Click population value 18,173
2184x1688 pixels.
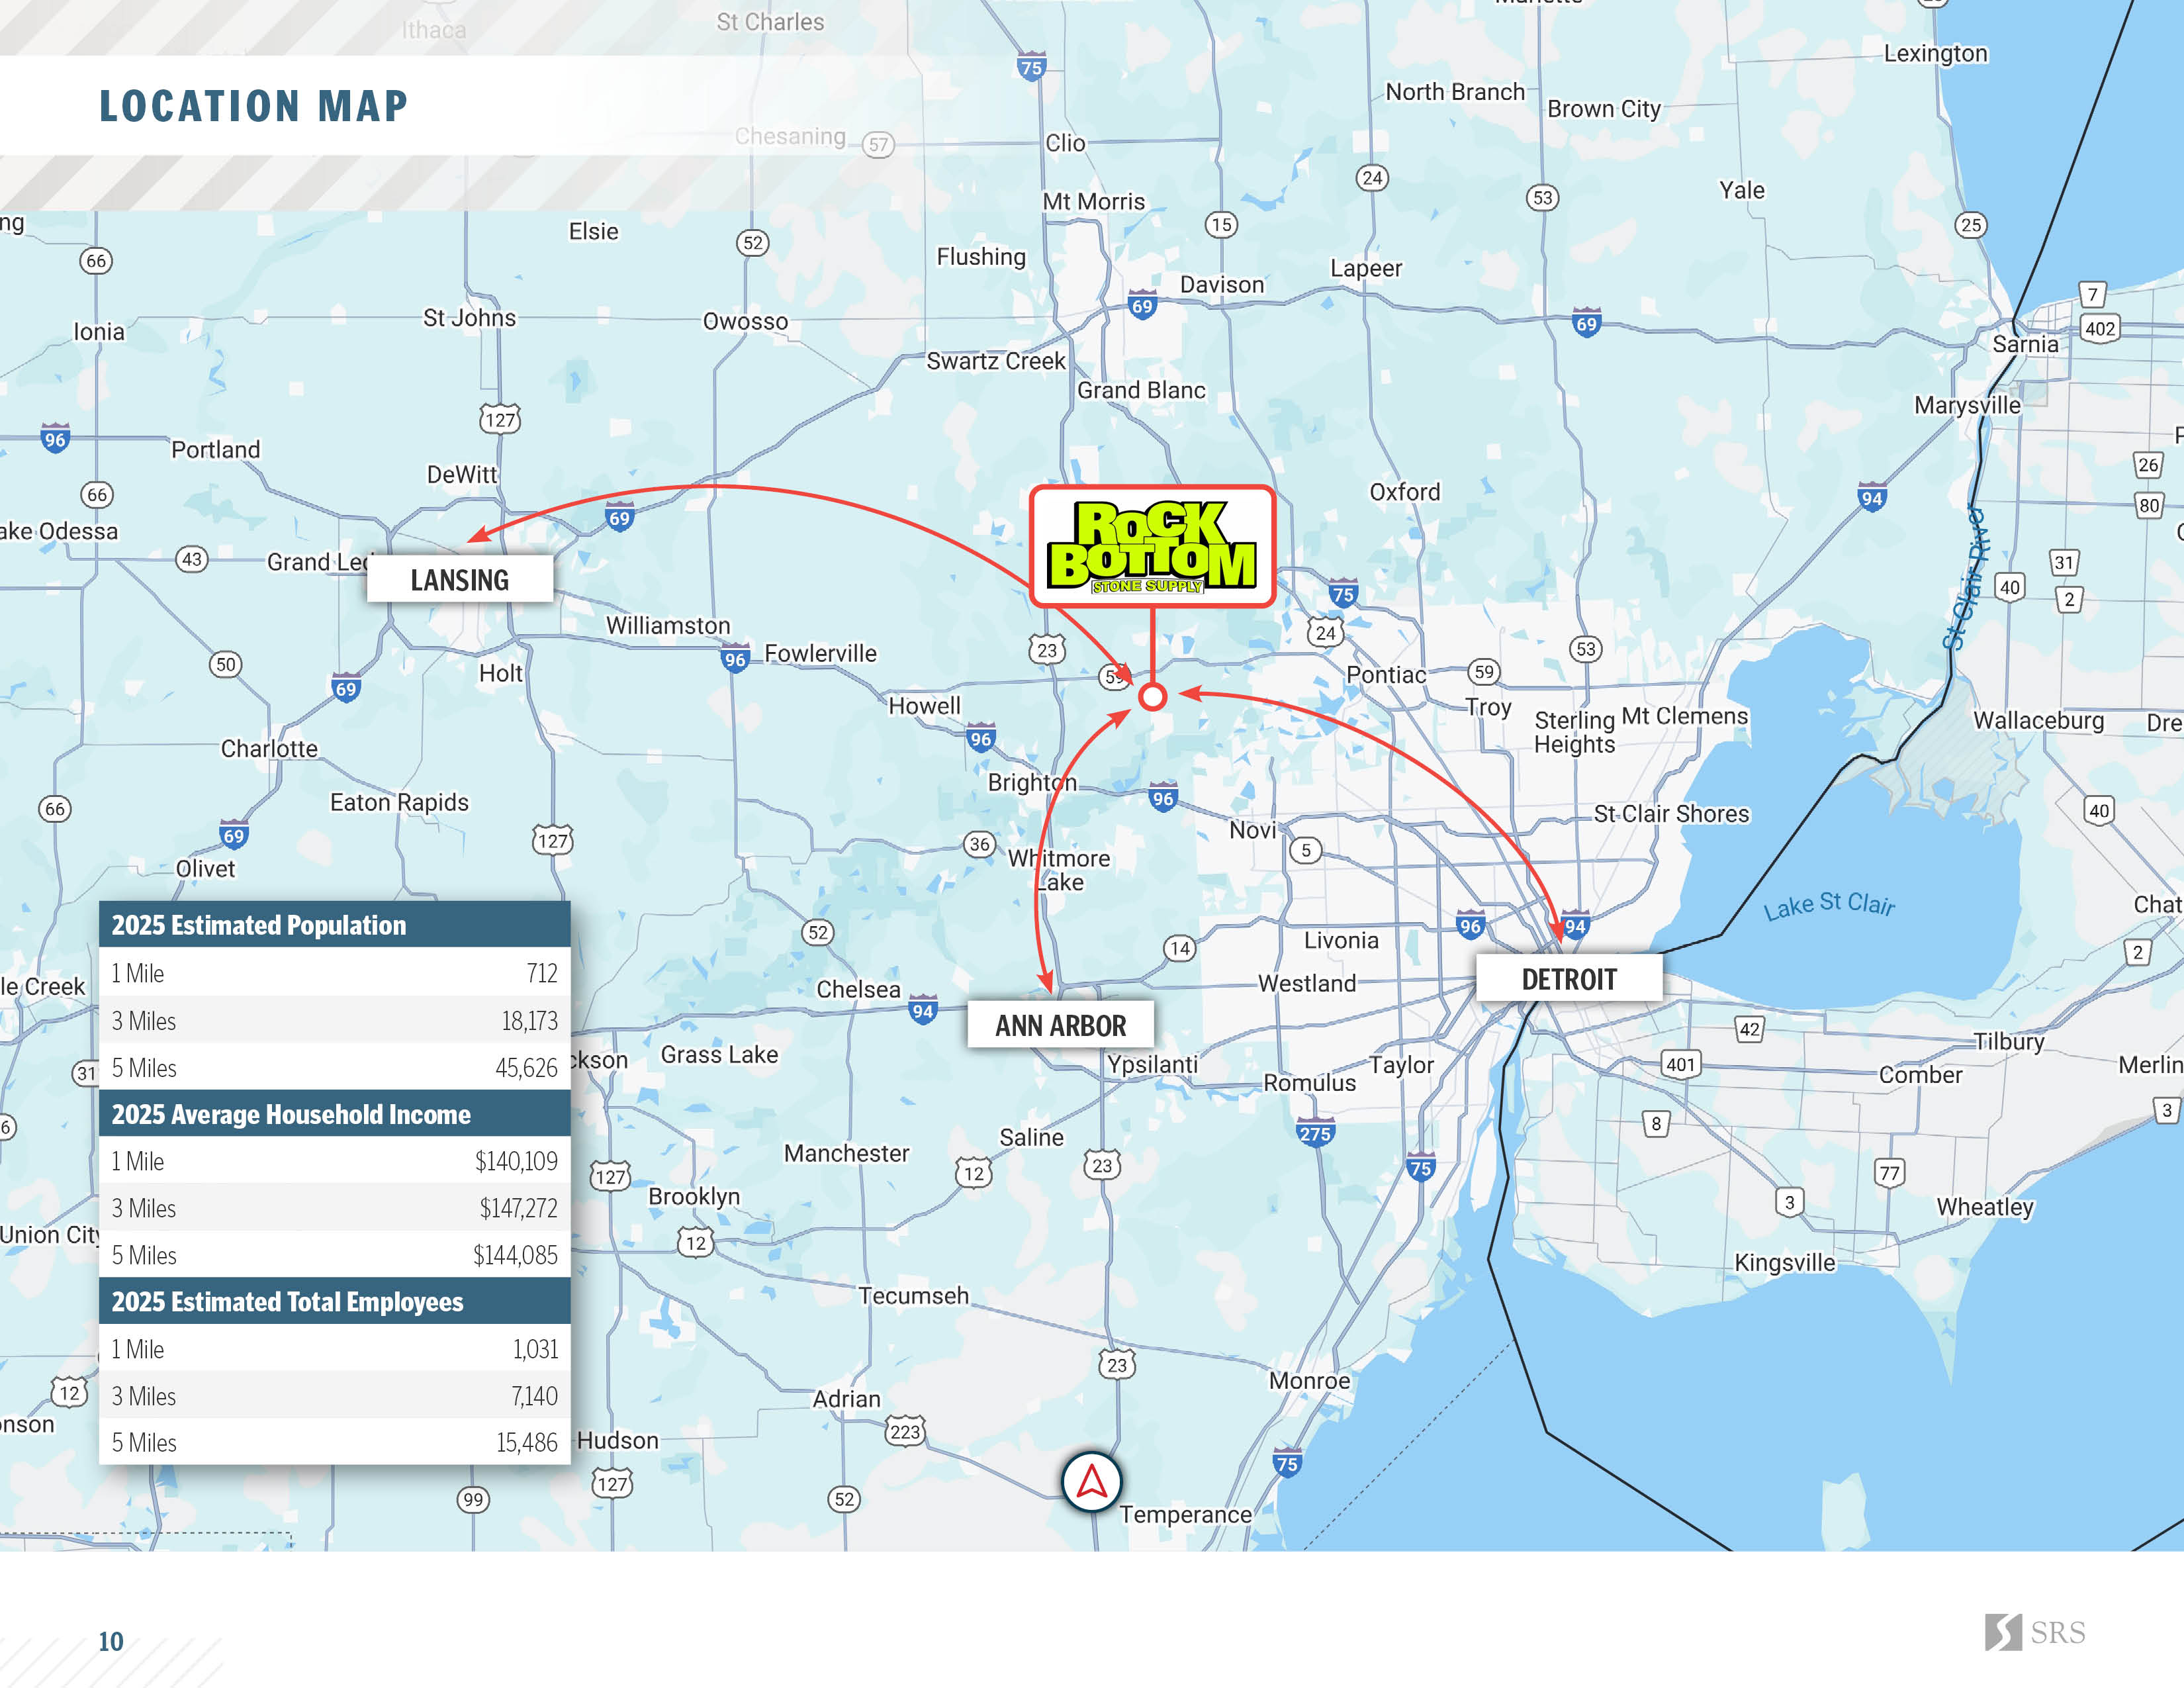coord(530,1021)
